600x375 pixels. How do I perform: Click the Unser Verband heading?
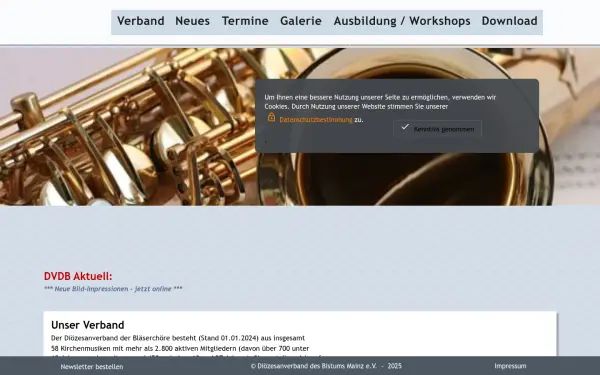coord(88,325)
